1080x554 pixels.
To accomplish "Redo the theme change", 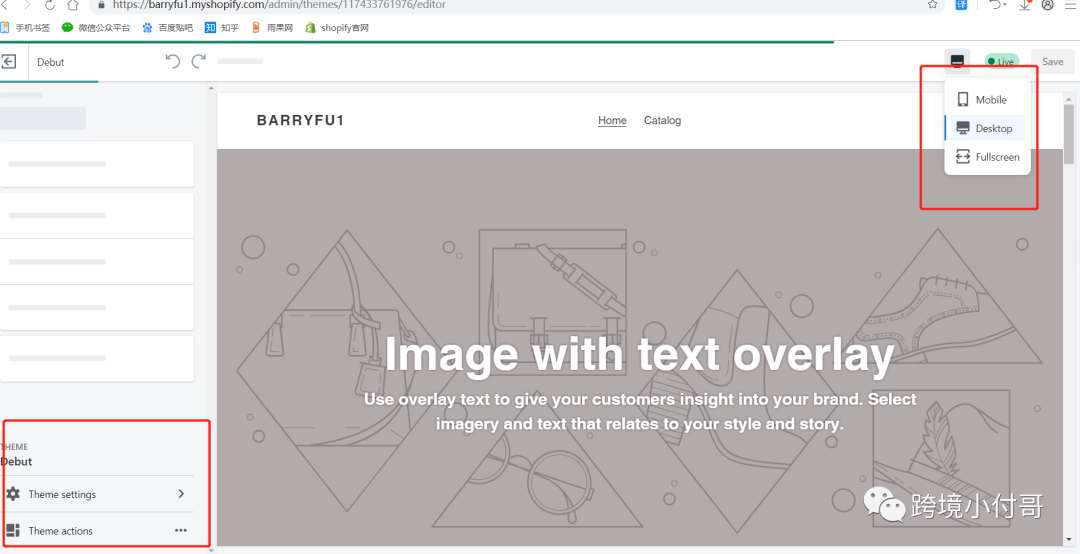I will tap(199, 61).
